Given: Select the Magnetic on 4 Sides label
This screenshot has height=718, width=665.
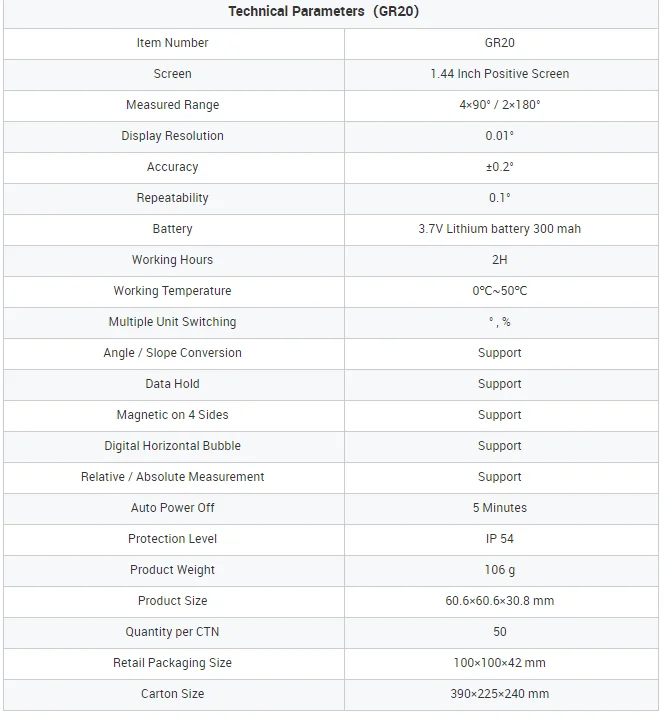Looking at the screenshot, I should point(173,415).
